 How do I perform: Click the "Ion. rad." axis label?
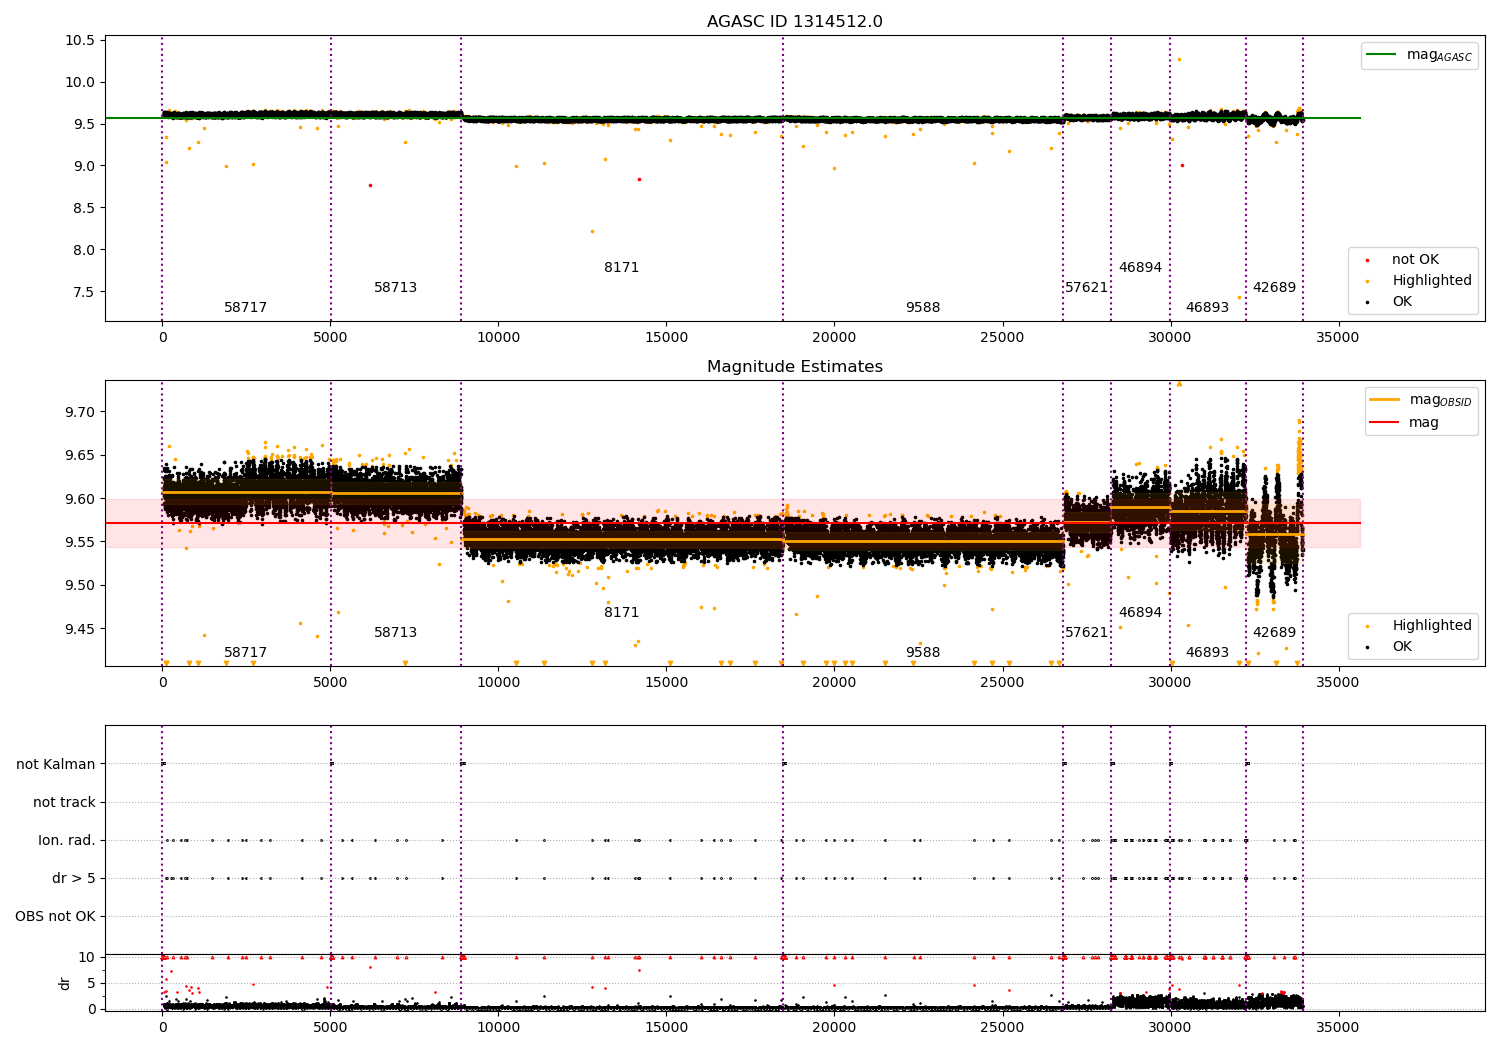click(x=67, y=840)
